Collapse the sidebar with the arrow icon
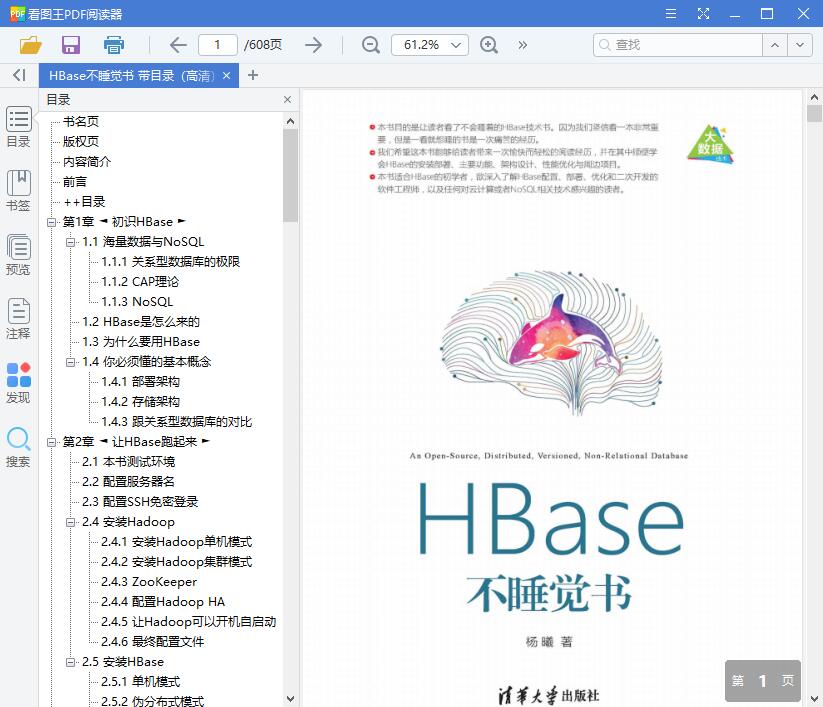Viewport: 823px width, 707px height. pyautogui.click(x=19, y=75)
